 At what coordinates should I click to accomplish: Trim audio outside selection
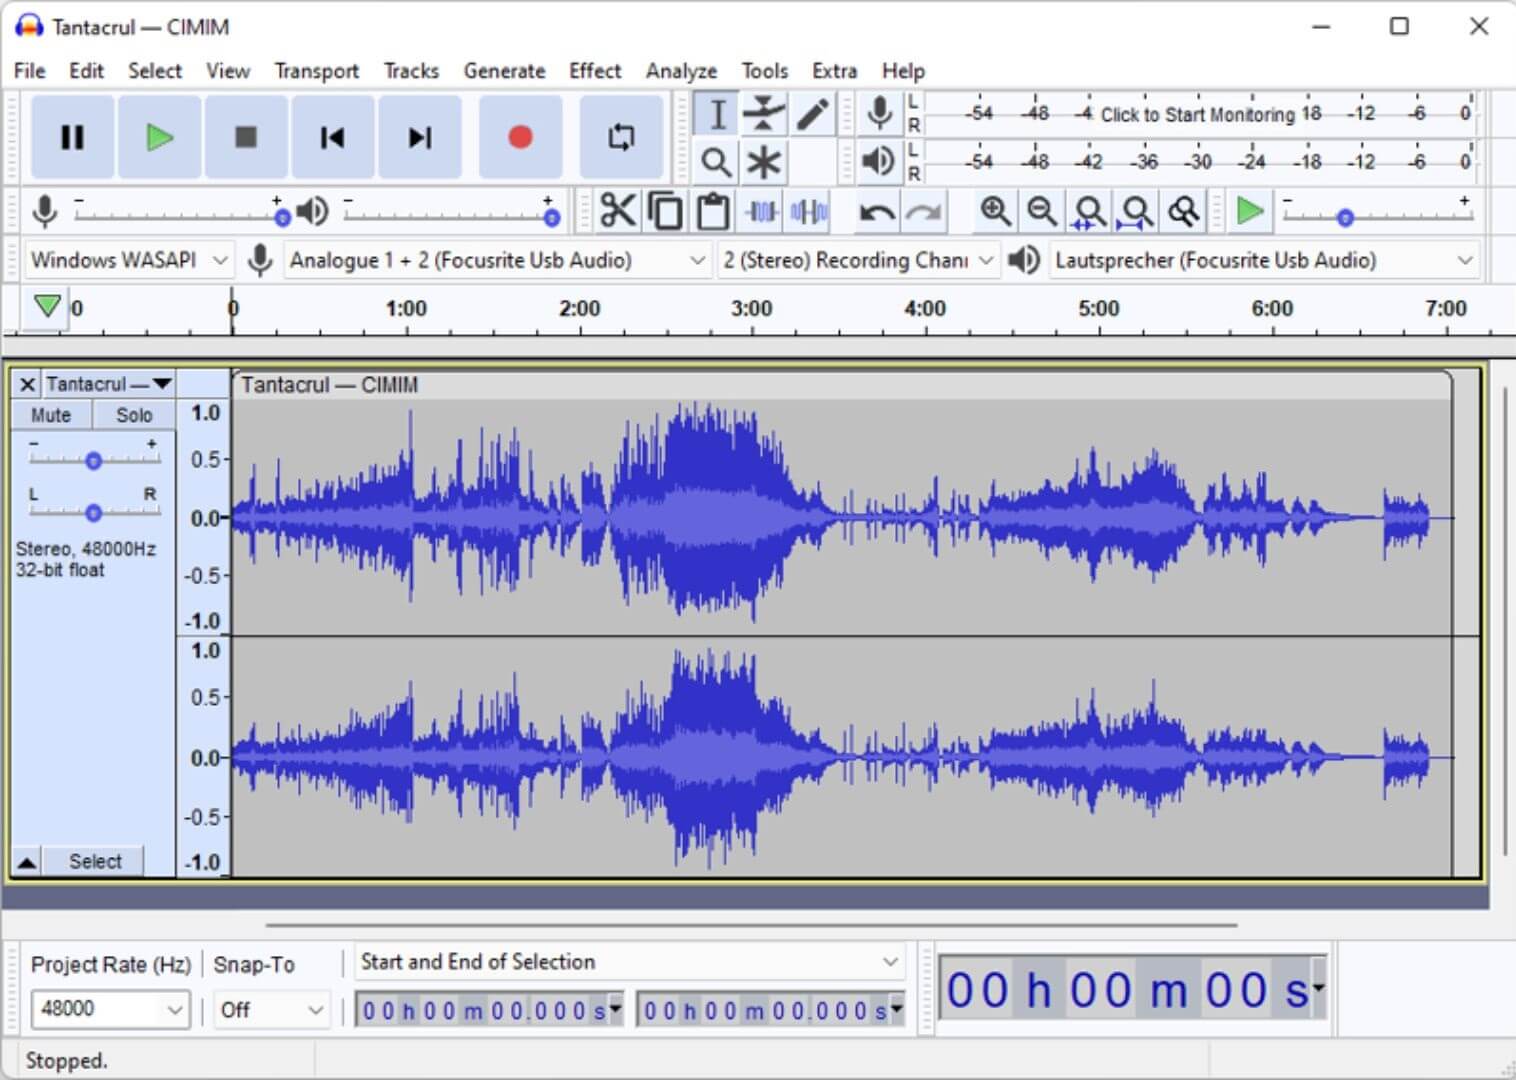(x=760, y=211)
